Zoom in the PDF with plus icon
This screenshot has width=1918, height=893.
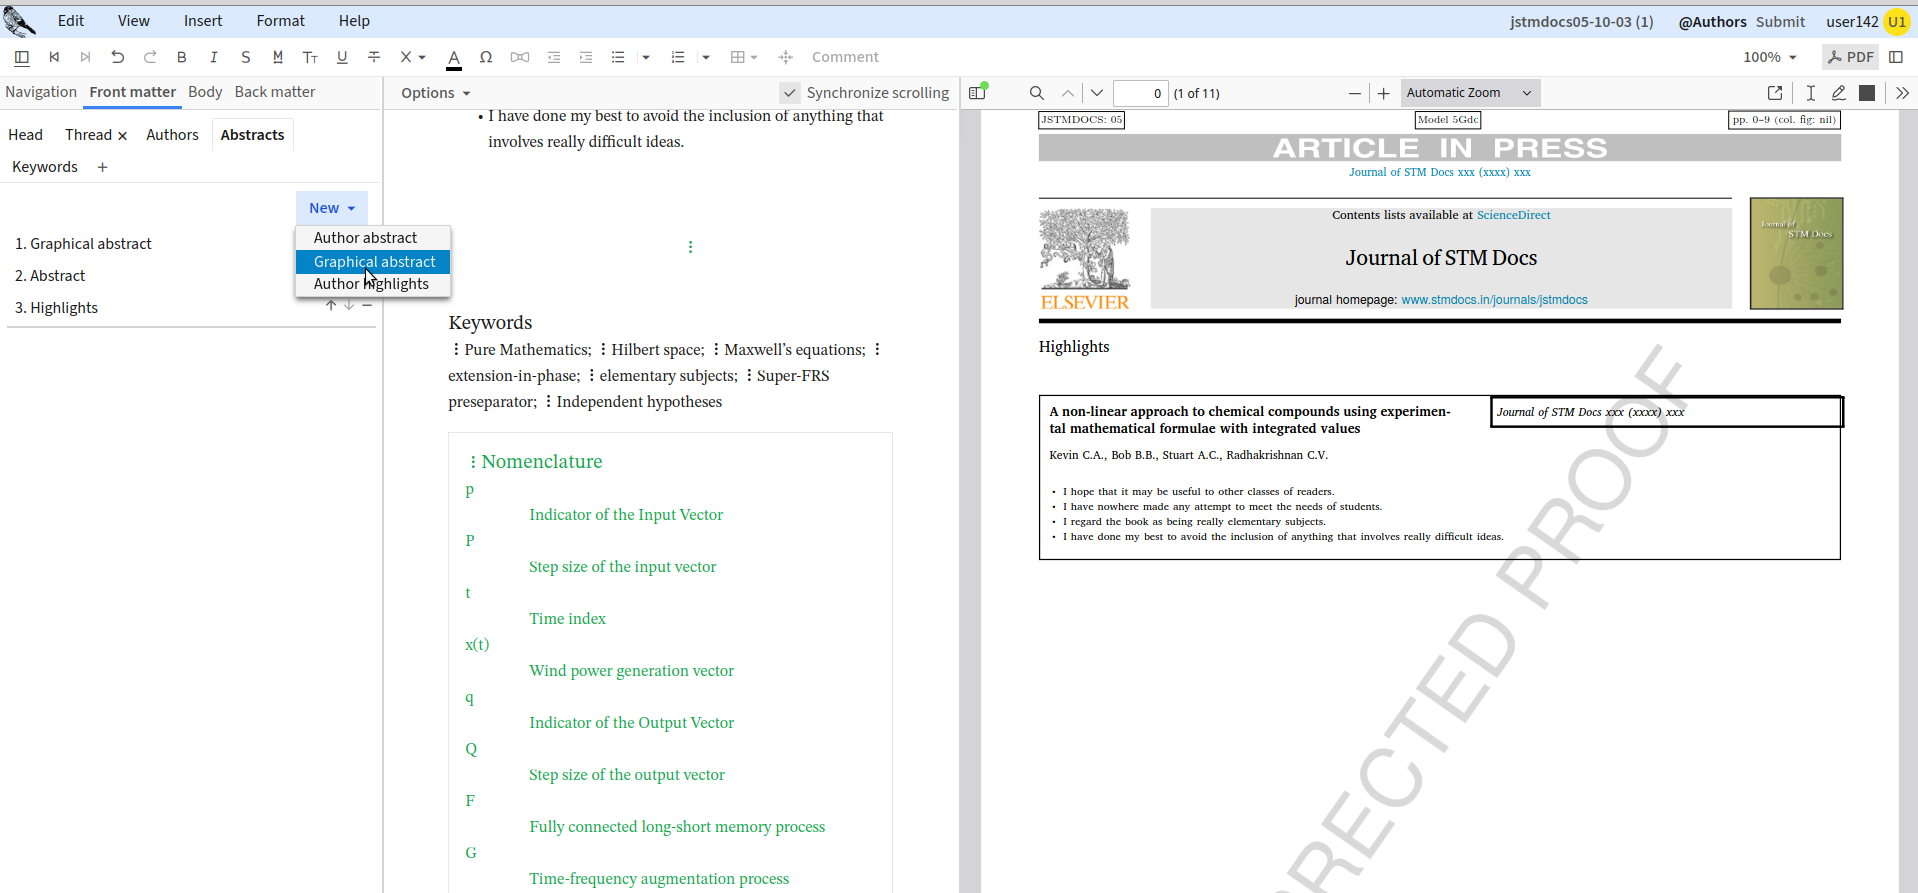pyautogui.click(x=1383, y=93)
